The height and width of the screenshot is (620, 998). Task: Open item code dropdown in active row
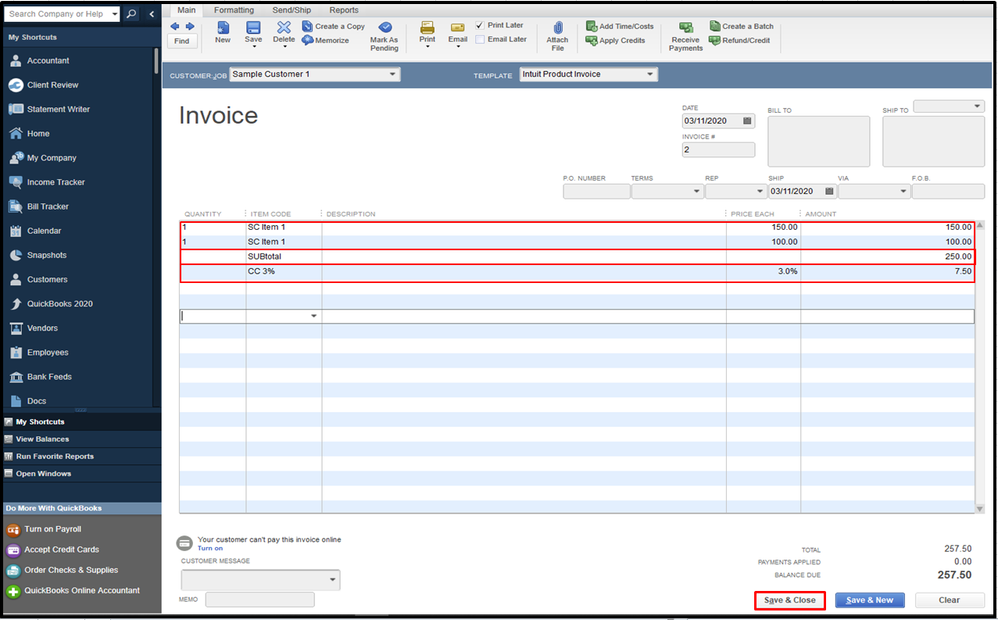[x=314, y=316]
